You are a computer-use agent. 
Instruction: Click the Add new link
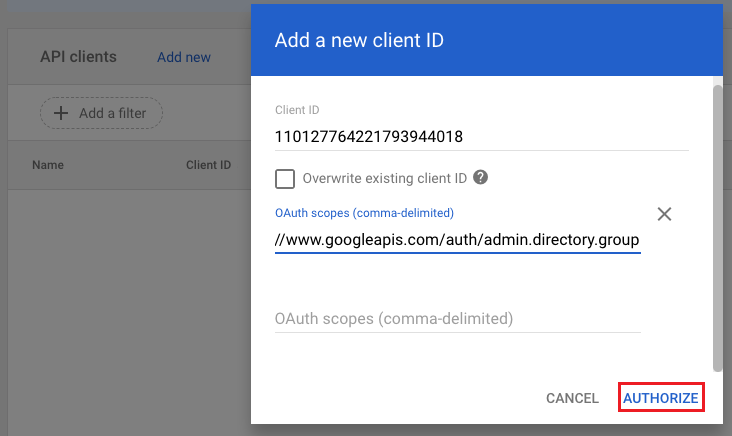[184, 57]
